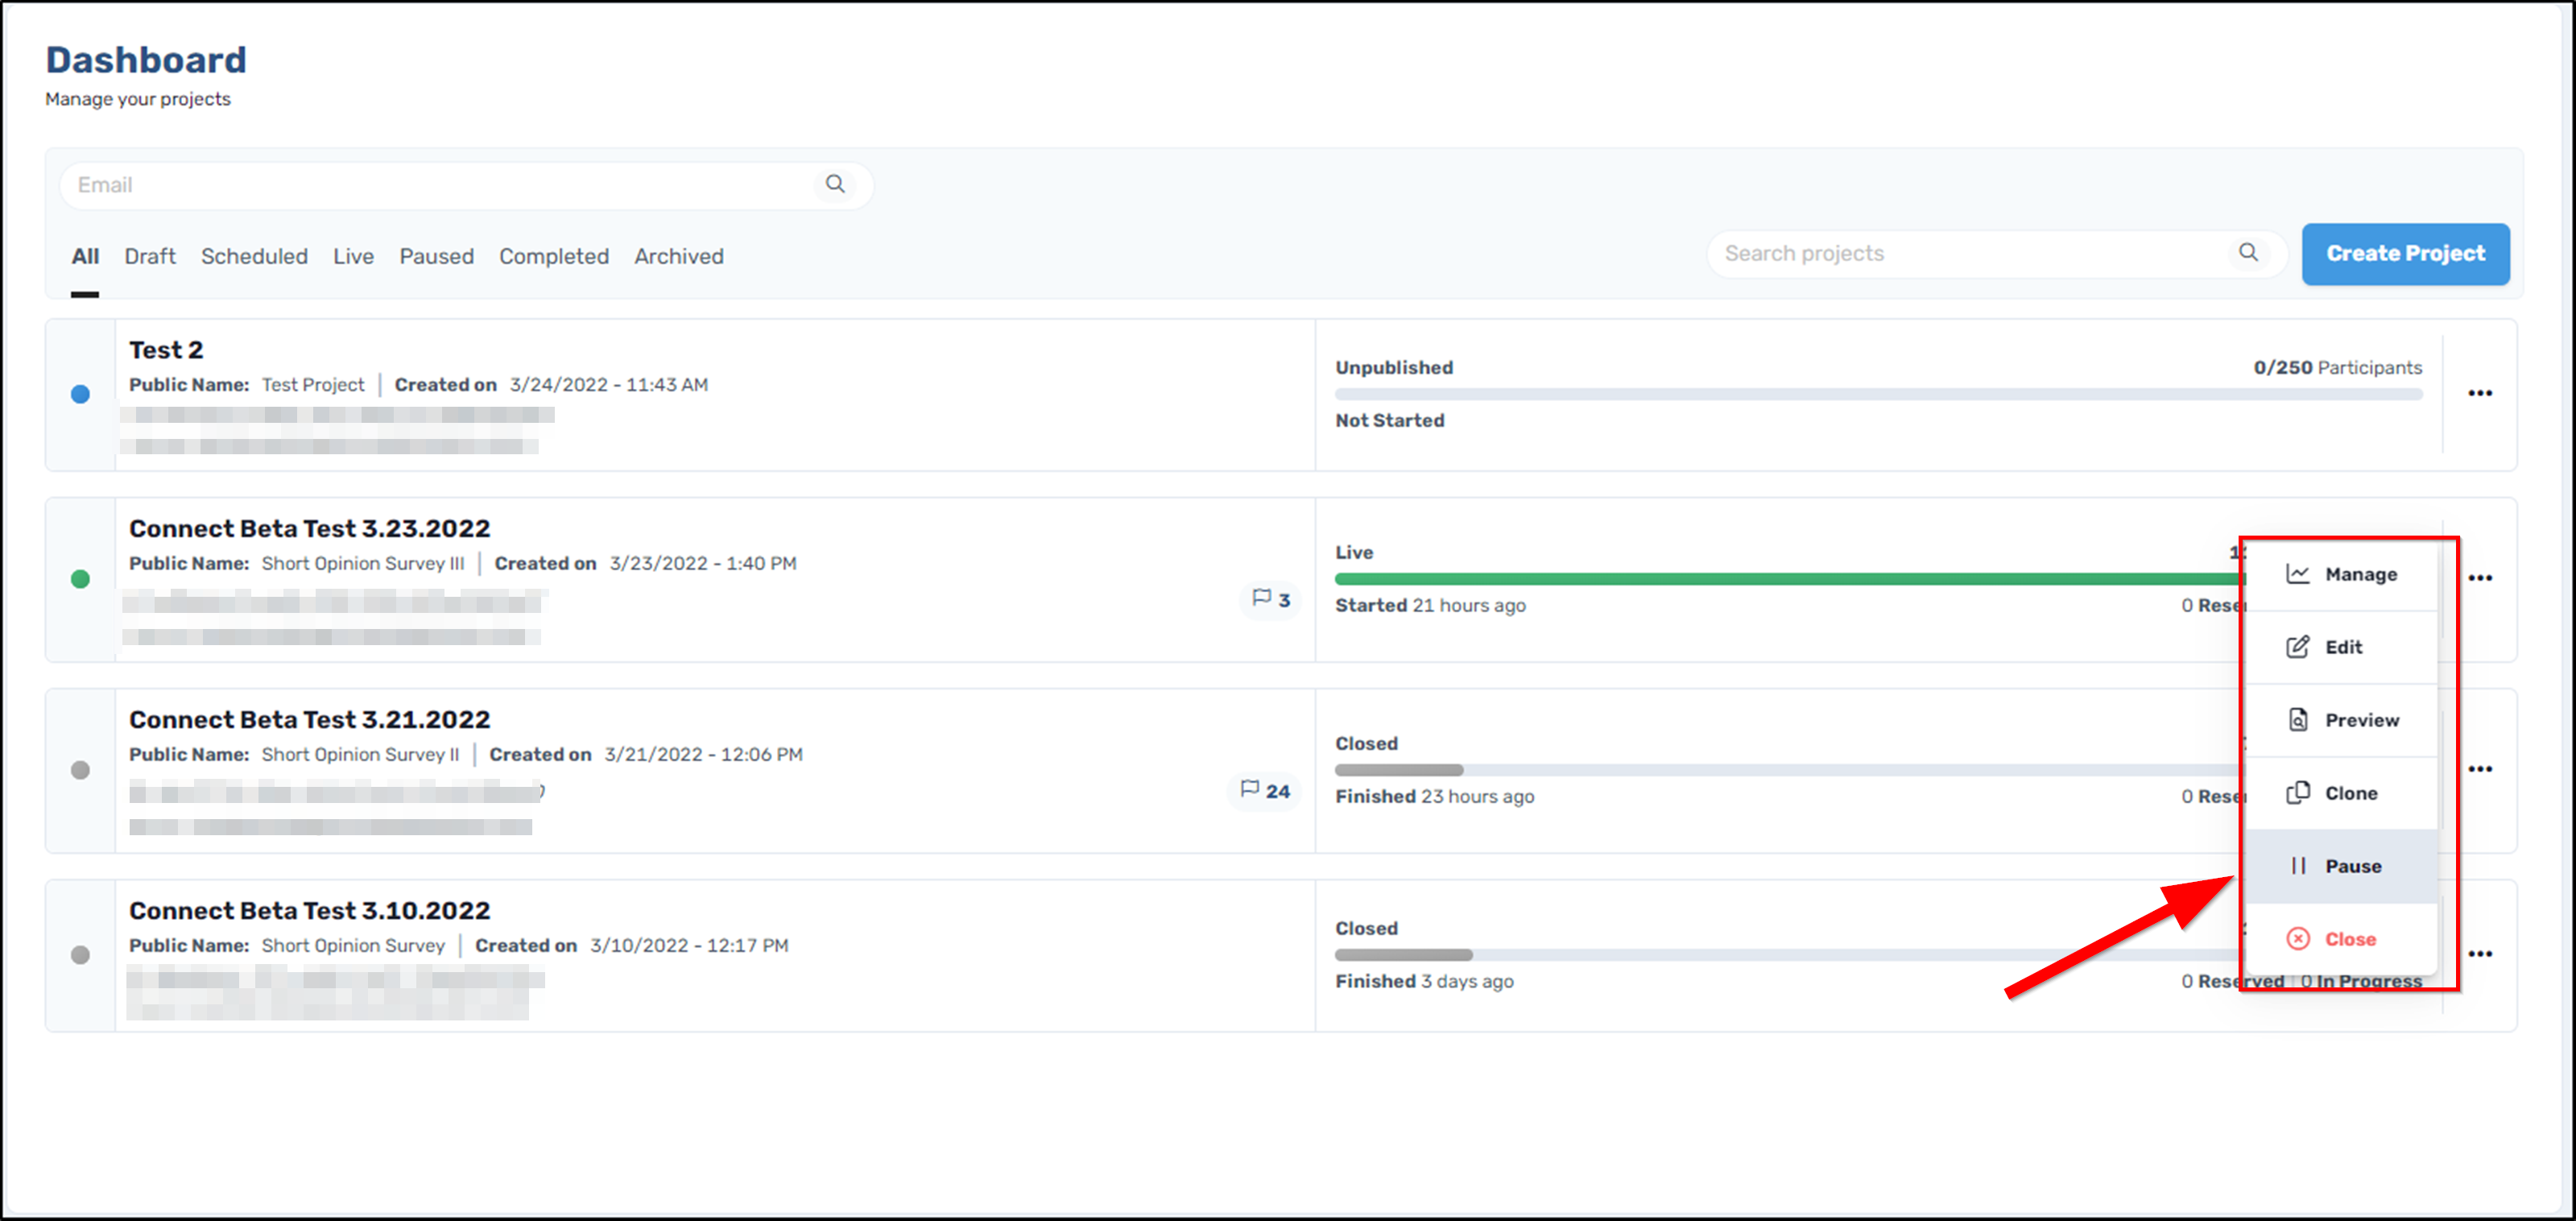Open three-dot menu for Connect Beta Test 3.23.2022

2480,578
